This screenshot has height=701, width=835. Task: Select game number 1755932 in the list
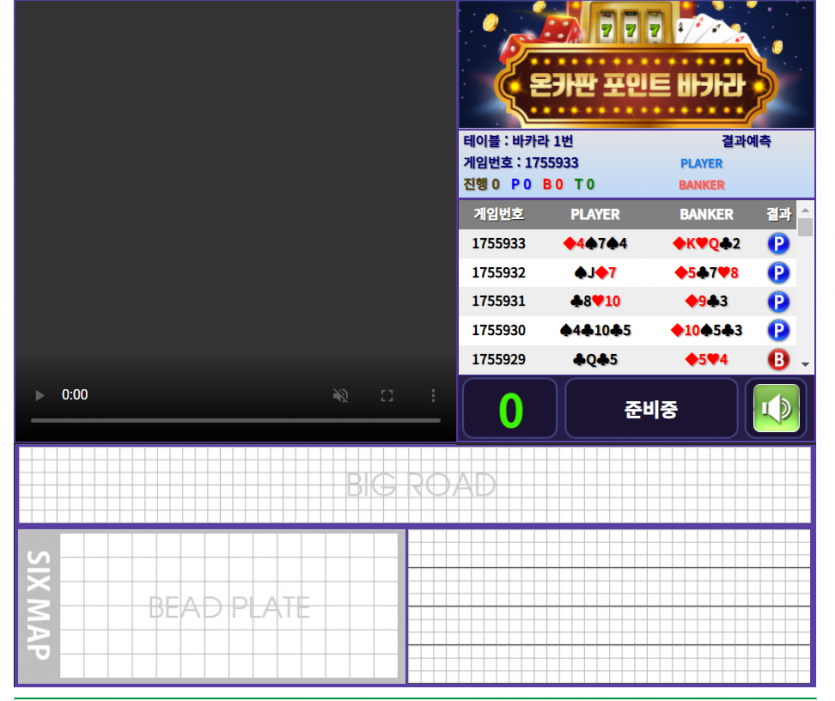498,273
